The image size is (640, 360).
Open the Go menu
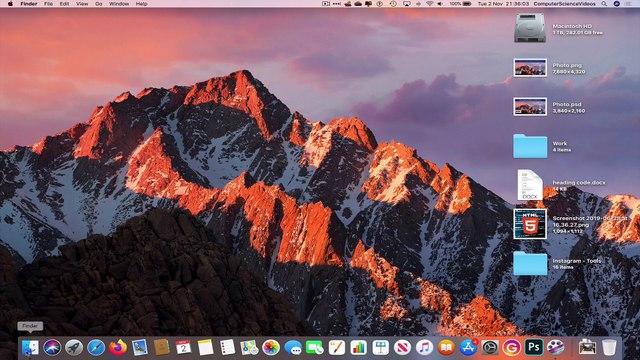99,4
